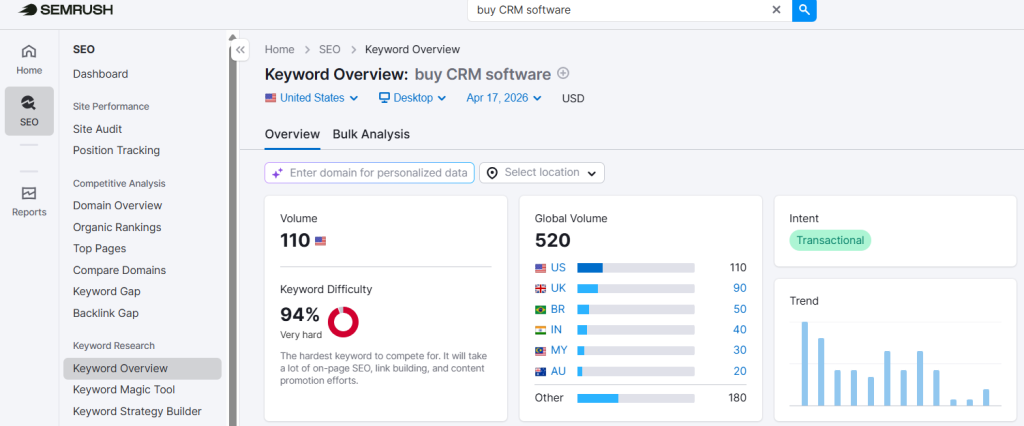Click the Competitive Analysis section heading
The height and width of the screenshot is (426, 1024).
pyautogui.click(x=119, y=184)
